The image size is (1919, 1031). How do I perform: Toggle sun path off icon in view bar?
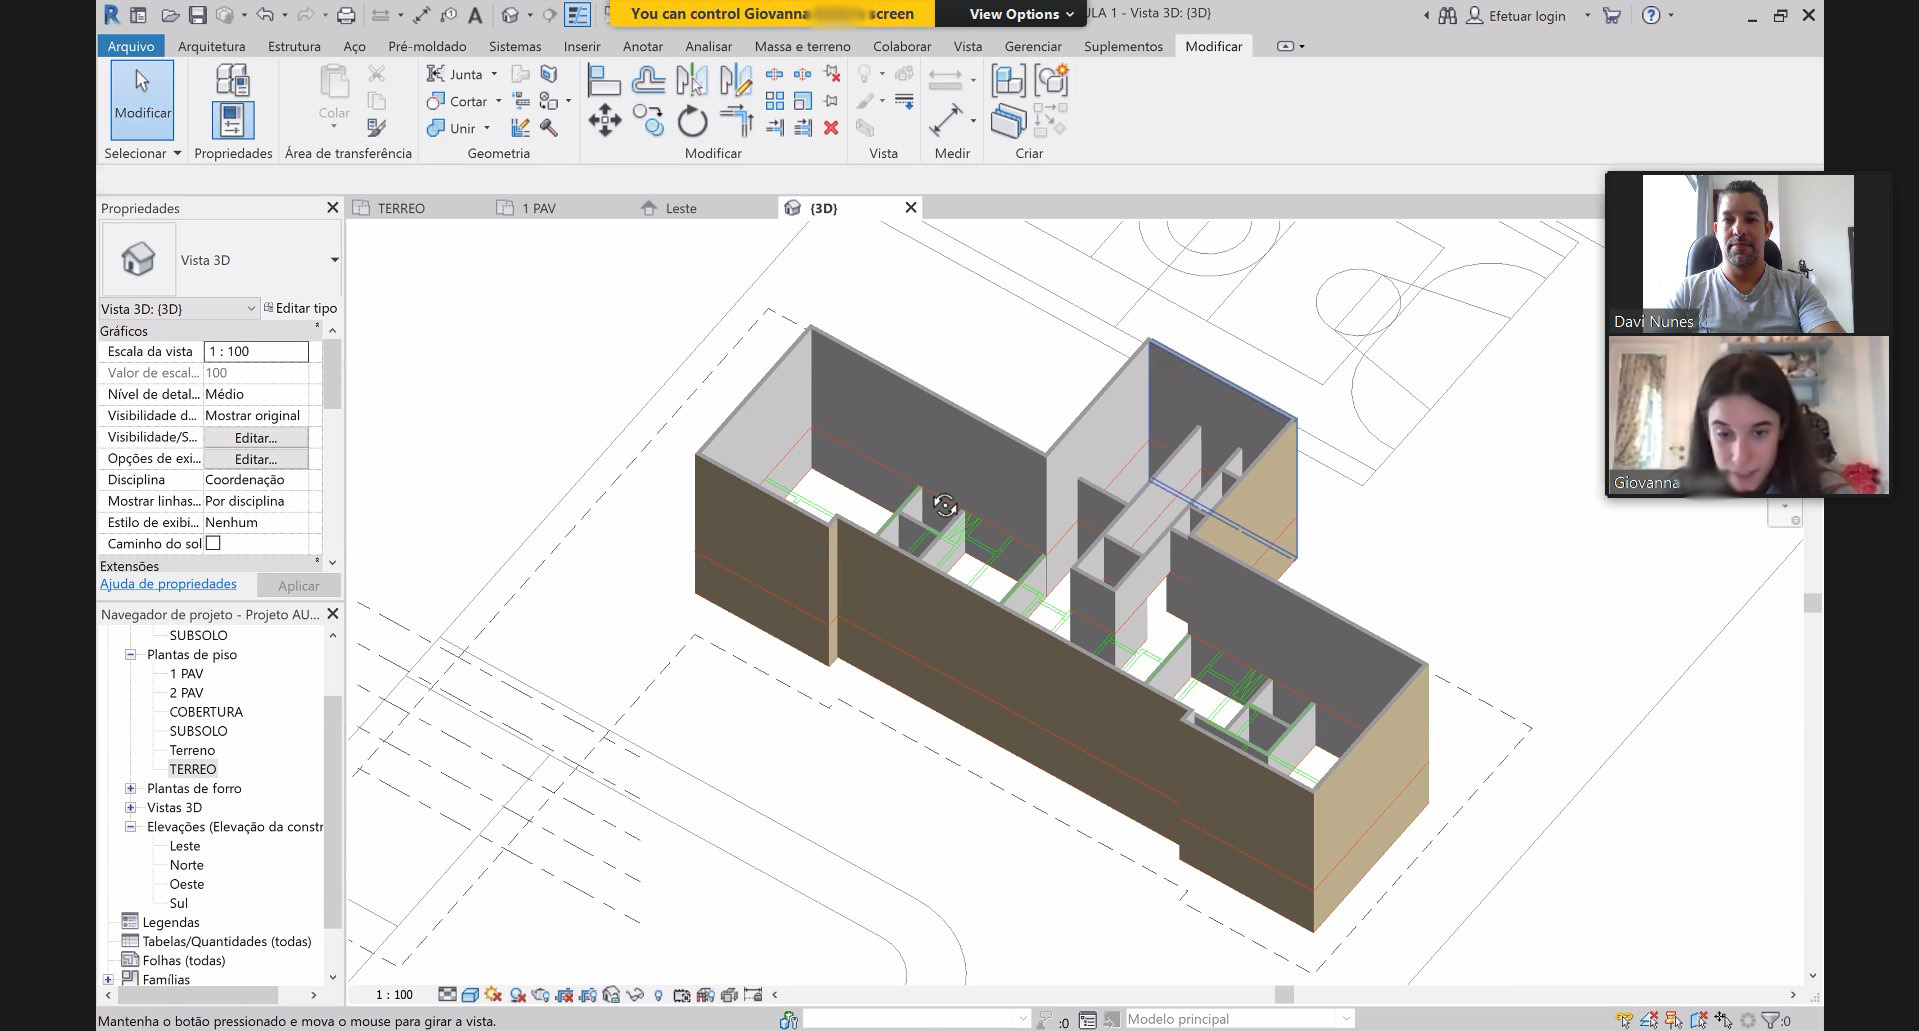click(493, 995)
